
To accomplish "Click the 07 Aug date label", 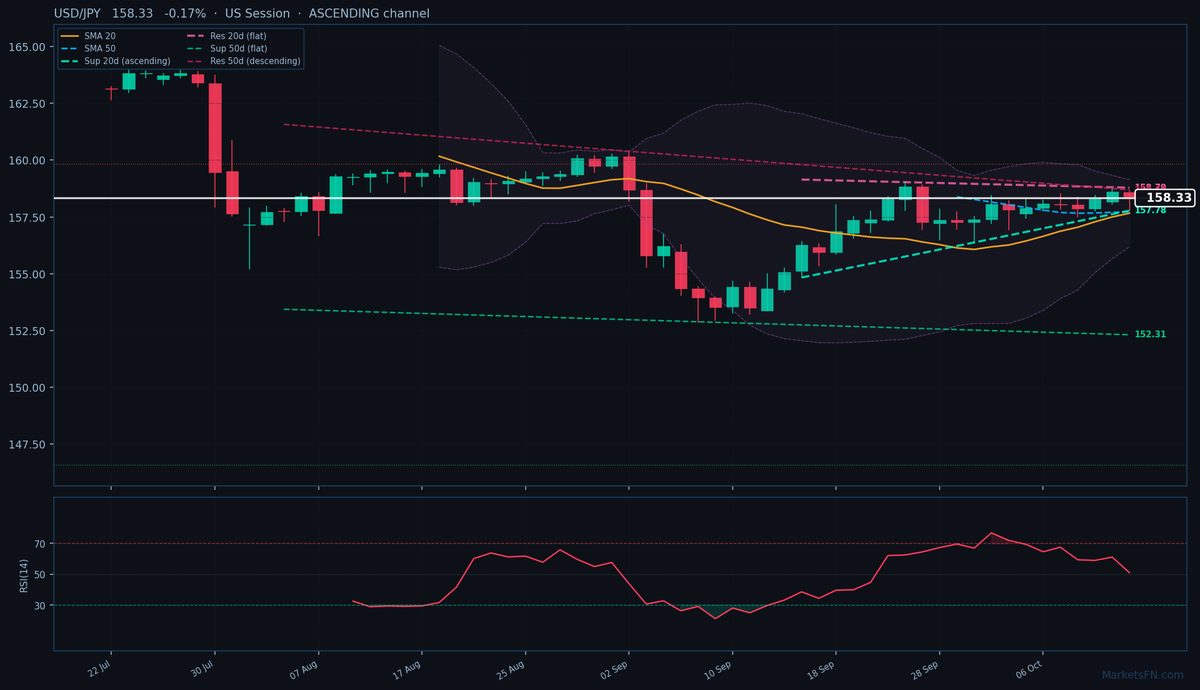I will 304,669.
